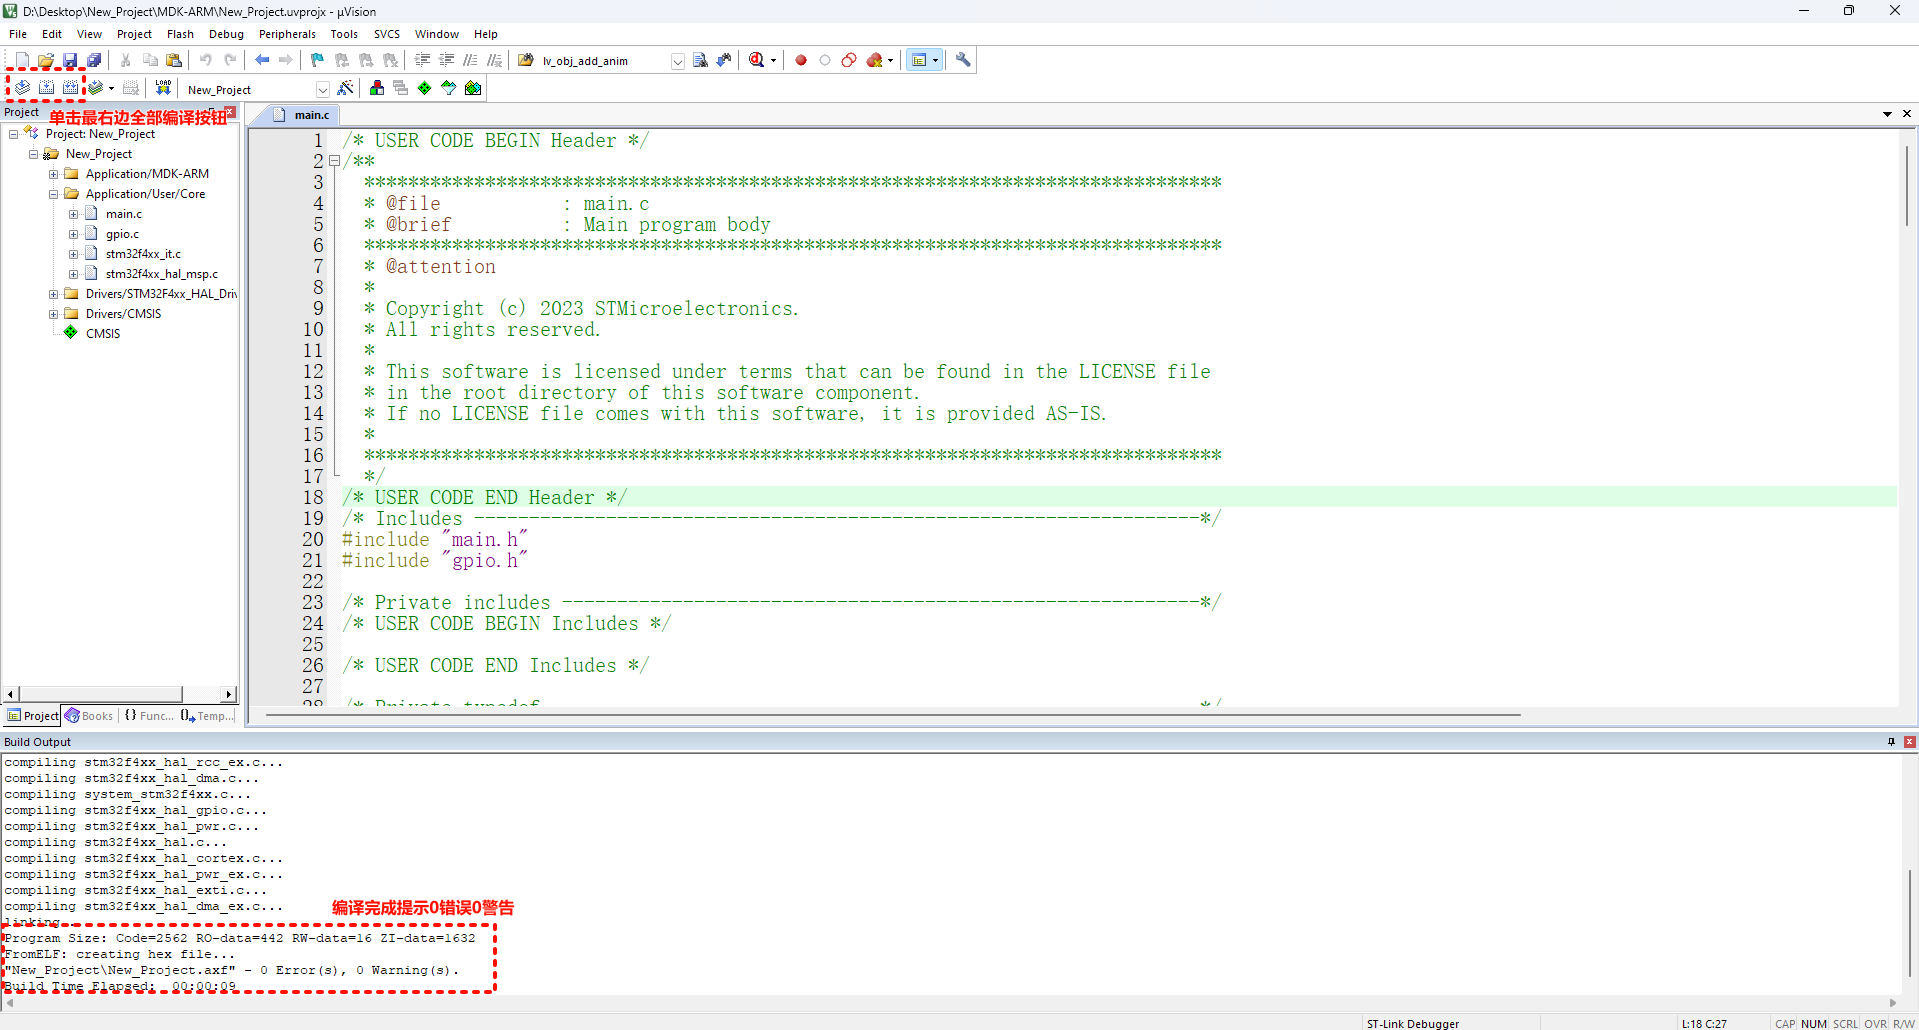Image resolution: width=1919 pixels, height=1030 pixels.
Task: Select the CMSIS component item
Action: [x=103, y=334]
